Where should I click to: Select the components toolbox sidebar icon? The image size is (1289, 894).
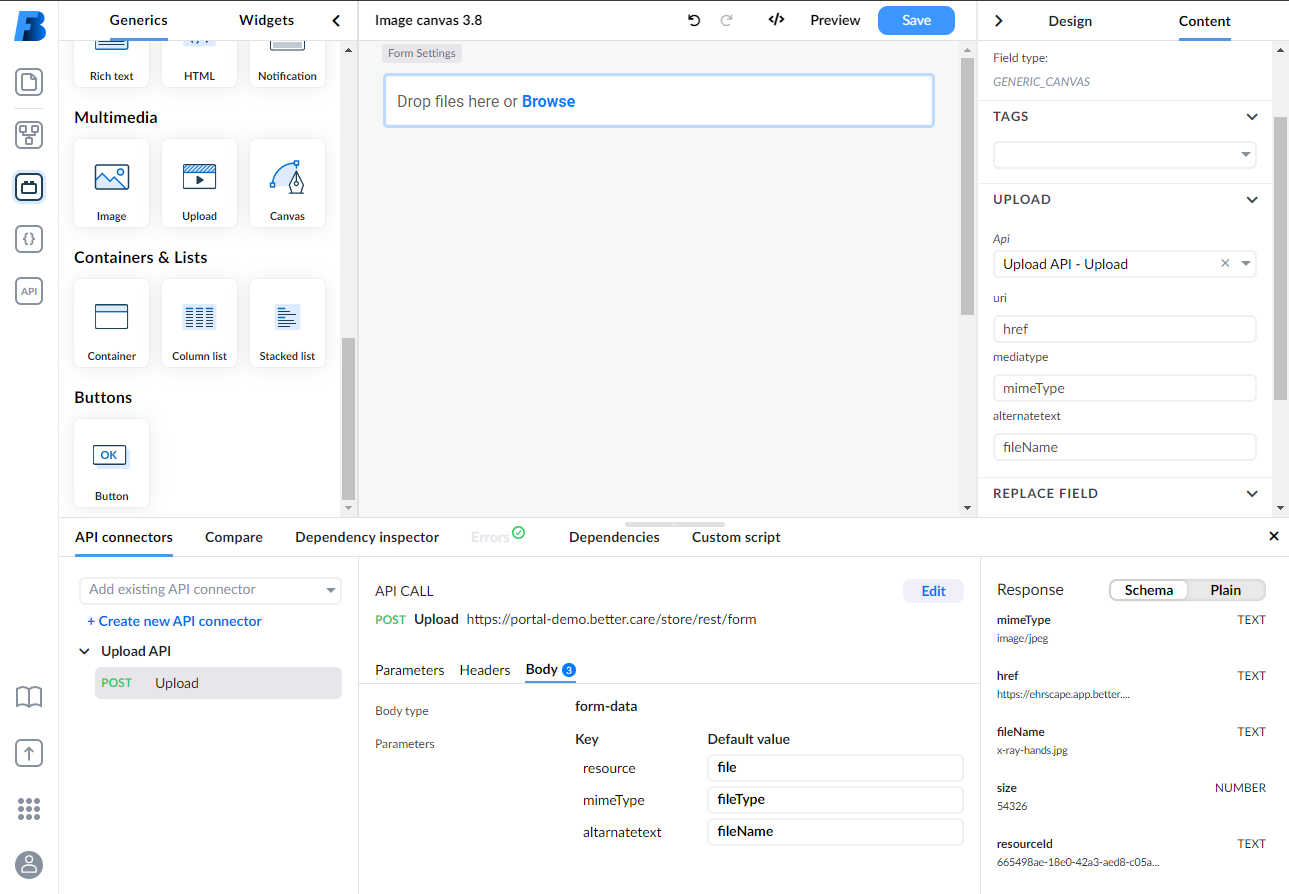click(29, 187)
